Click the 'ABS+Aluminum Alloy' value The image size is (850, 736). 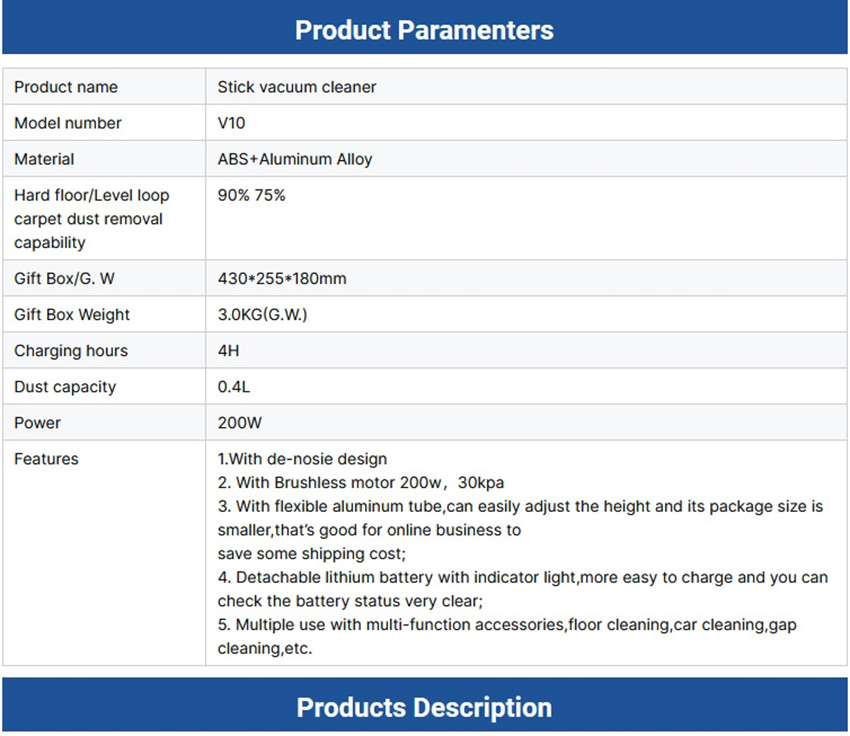click(x=295, y=159)
